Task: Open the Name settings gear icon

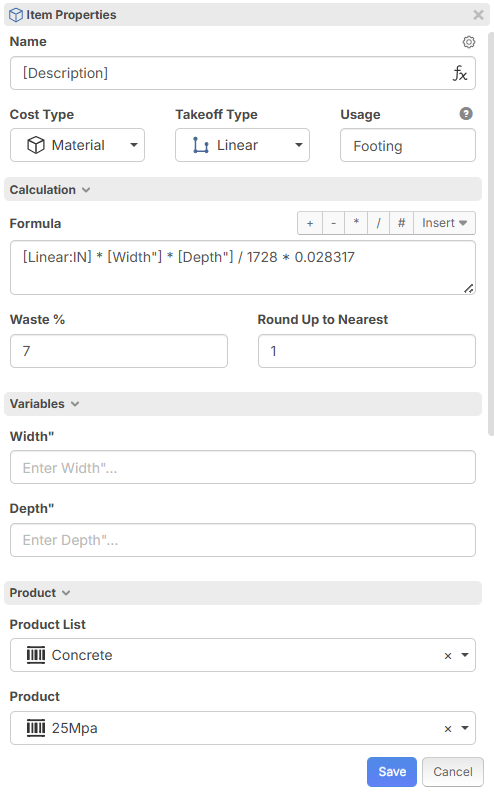Action: [469, 42]
